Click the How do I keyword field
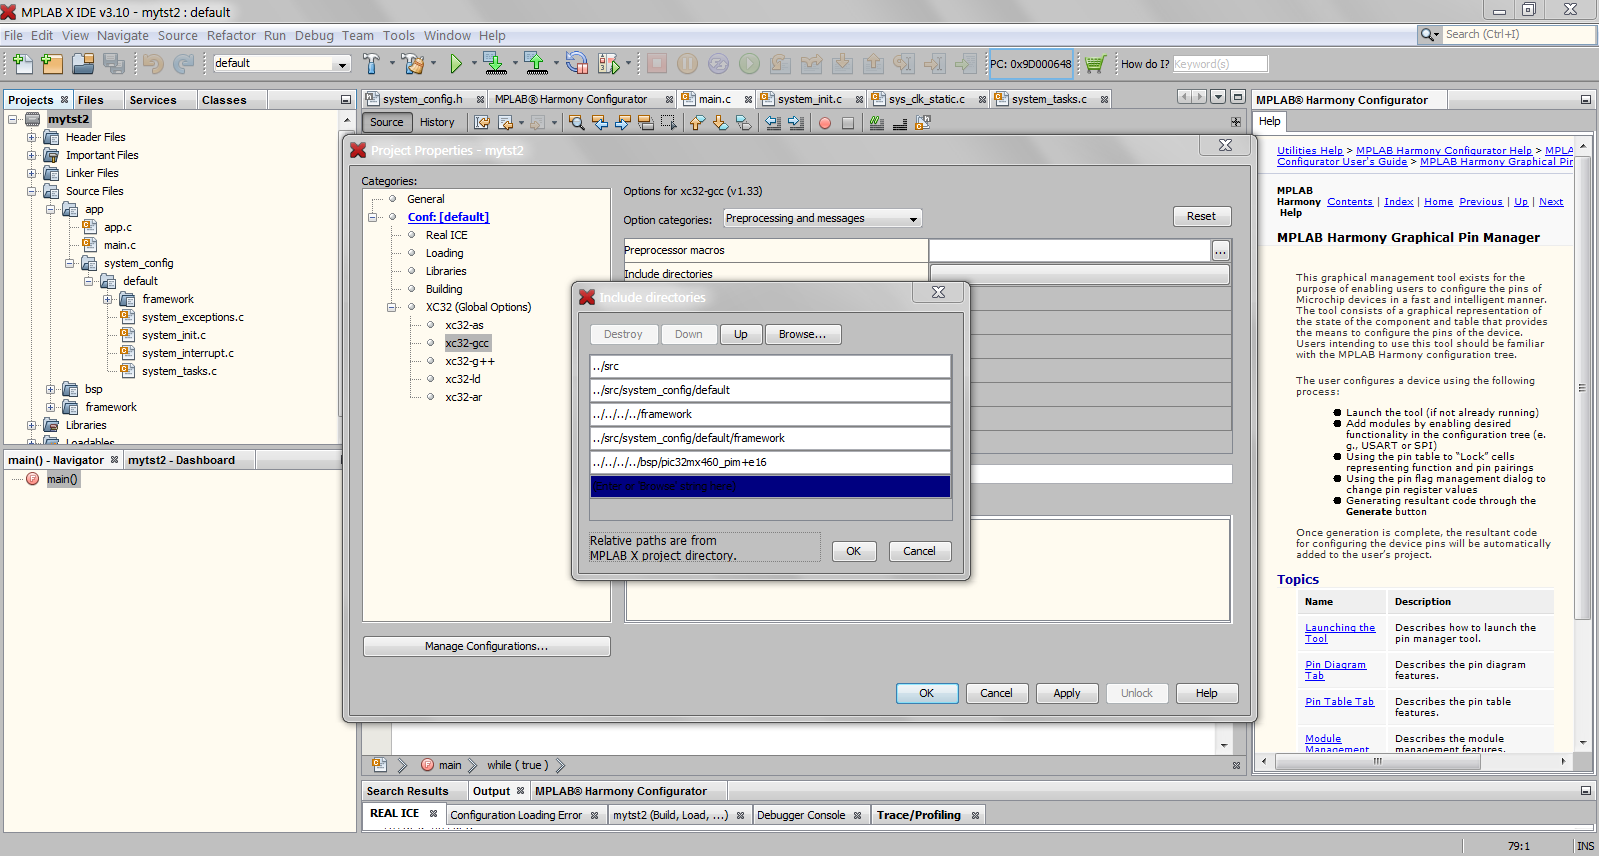Image resolution: width=1599 pixels, height=856 pixels. tap(1220, 64)
